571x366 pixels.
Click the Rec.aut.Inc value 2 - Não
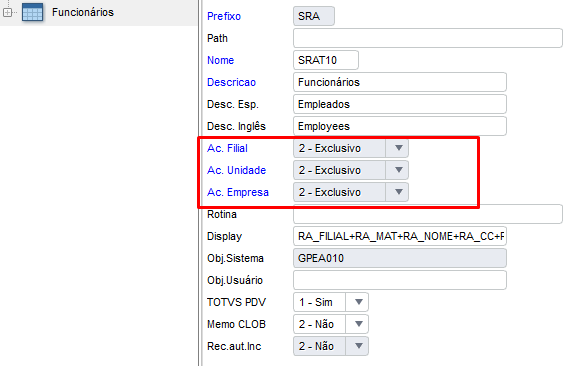(x=316, y=346)
